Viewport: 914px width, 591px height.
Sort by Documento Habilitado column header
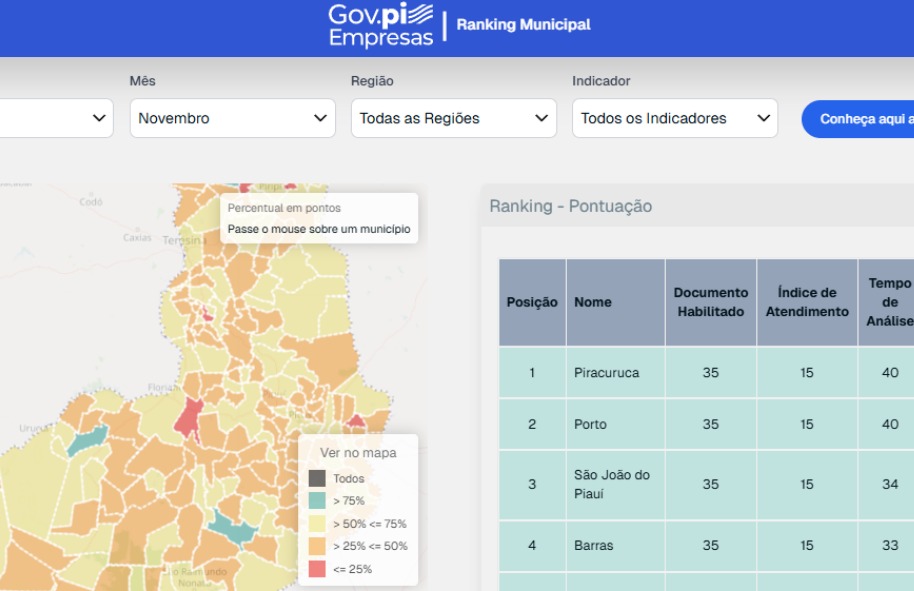[x=710, y=302]
